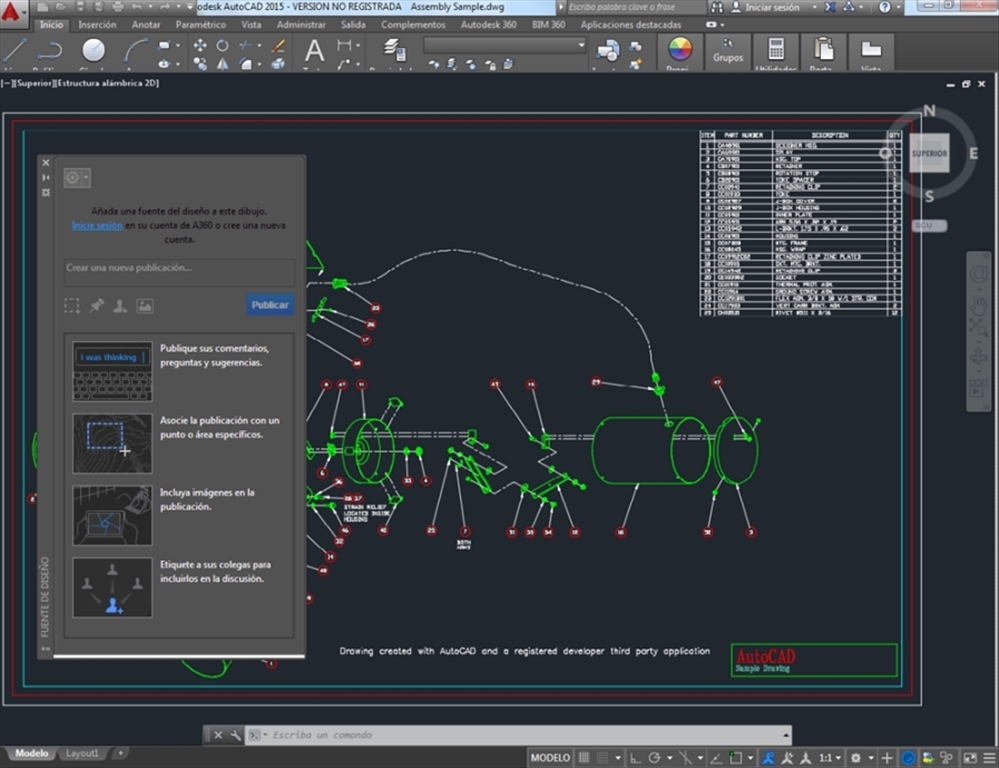The image size is (999, 768).
Task: Select the Line tool in the ribbon
Action: pos(15,50)
